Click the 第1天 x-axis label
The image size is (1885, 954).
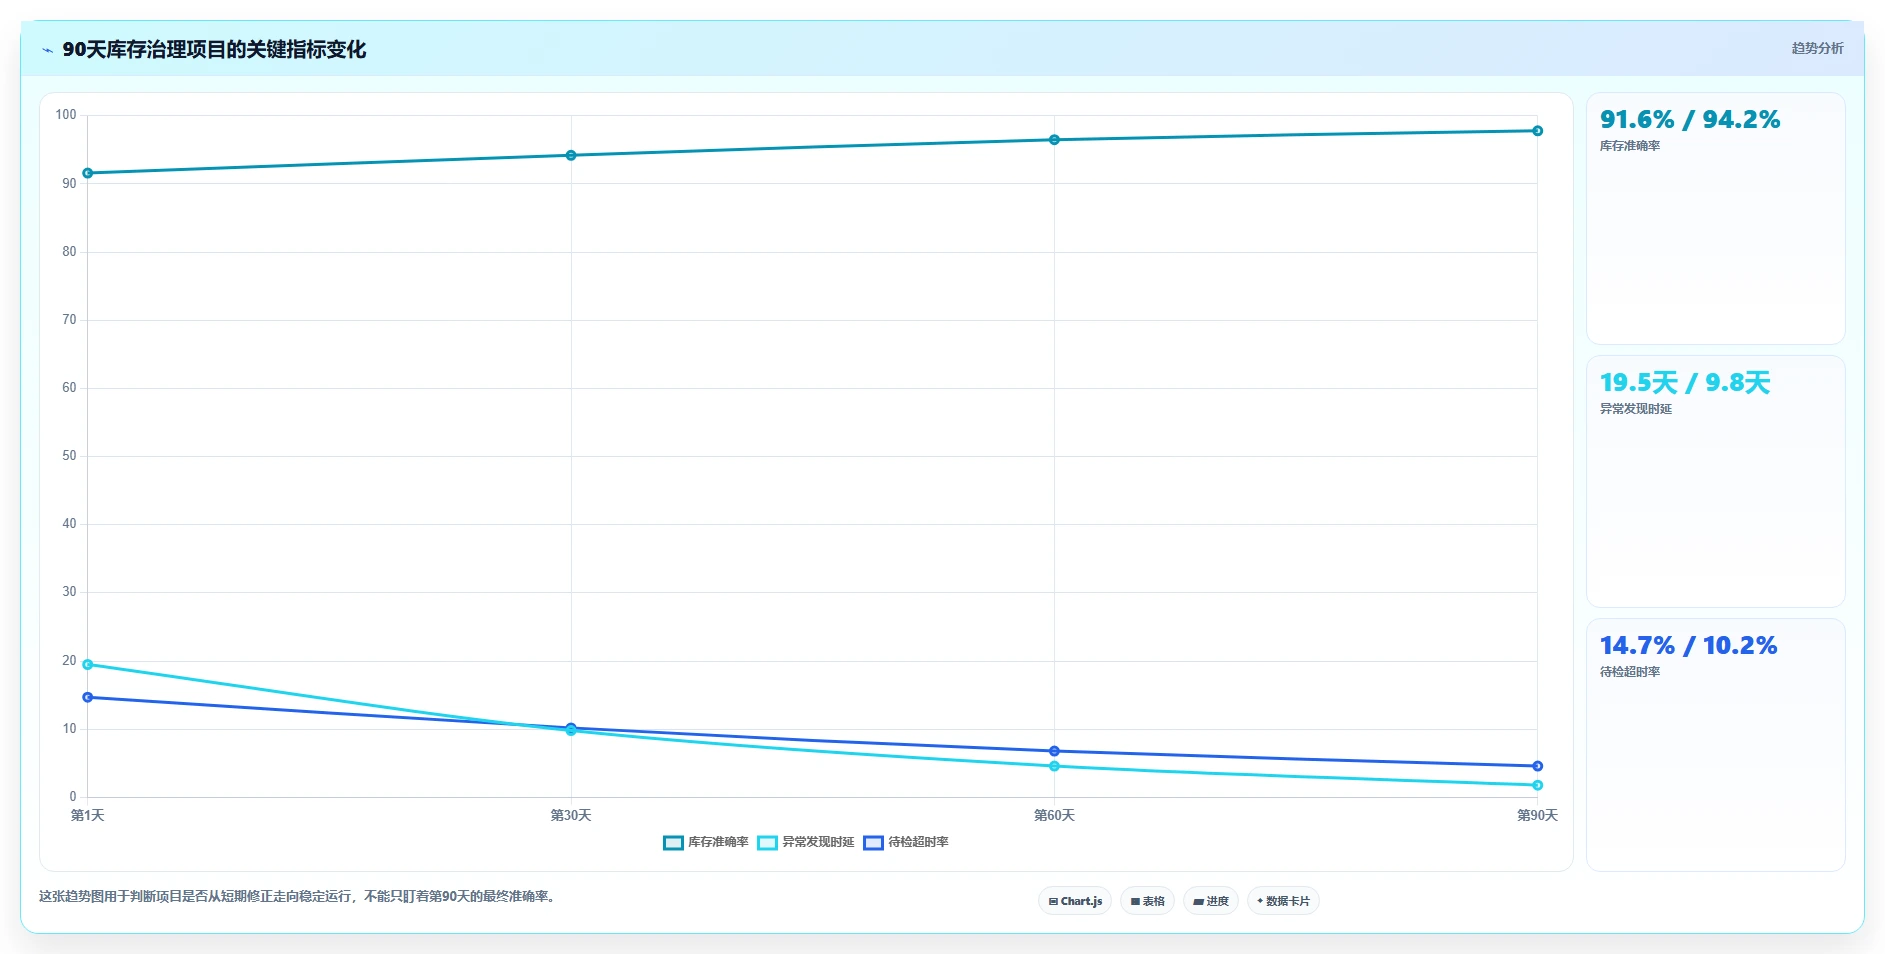tap(88, 816)
